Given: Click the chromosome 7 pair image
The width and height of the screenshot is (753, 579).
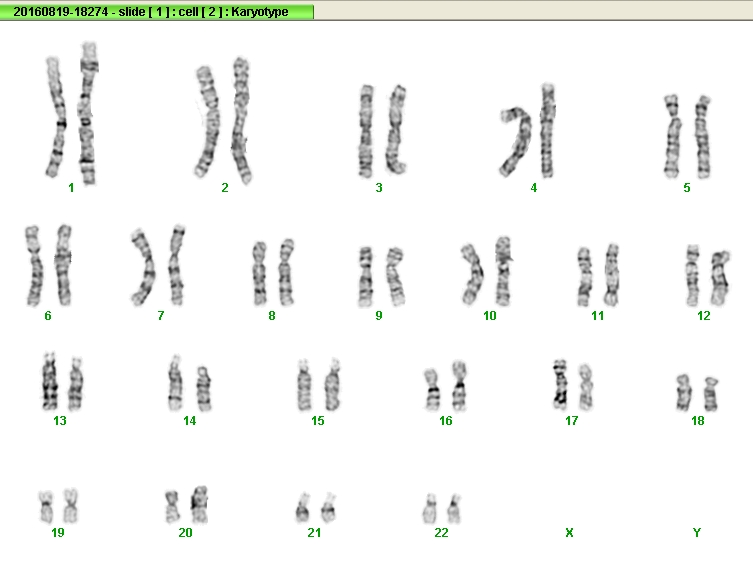Looking at the screenshot, I should click(x=158, y=265).
